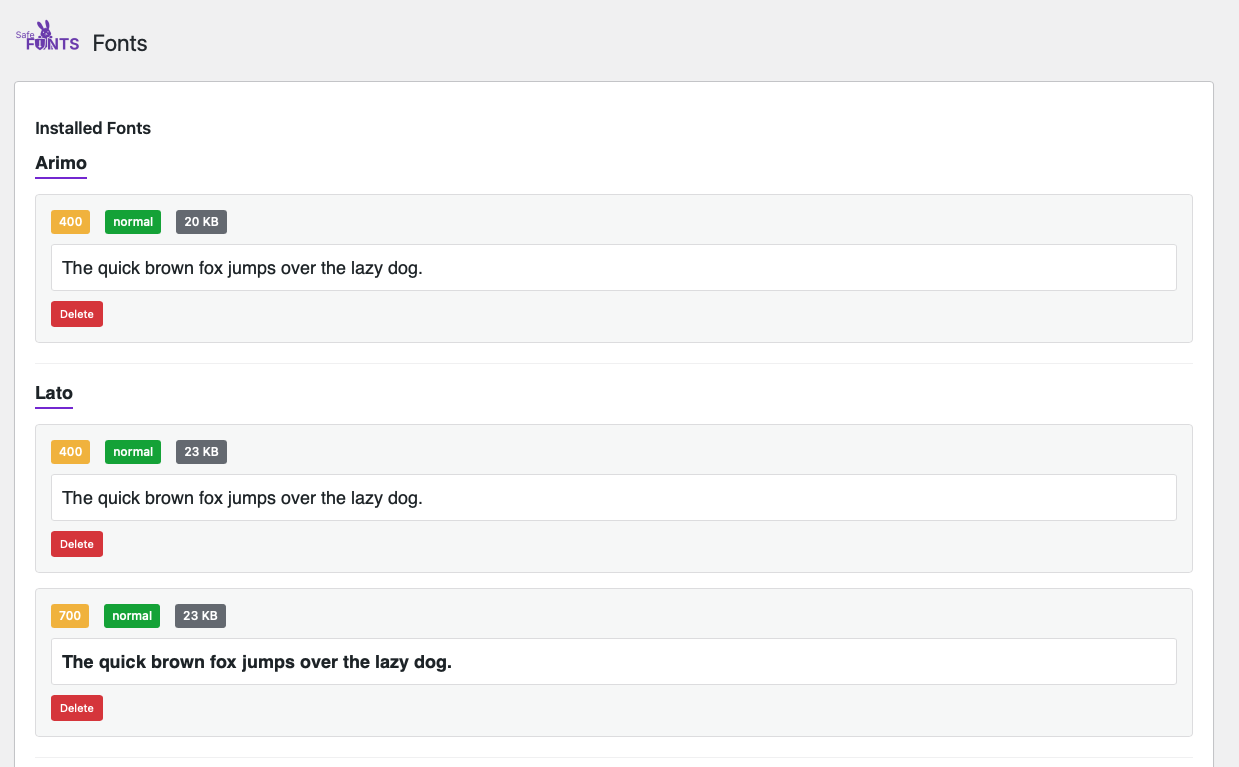This screenshot has width=1239, height=767.
Task: Click the Arimo font heading
Action: [60, 163]
